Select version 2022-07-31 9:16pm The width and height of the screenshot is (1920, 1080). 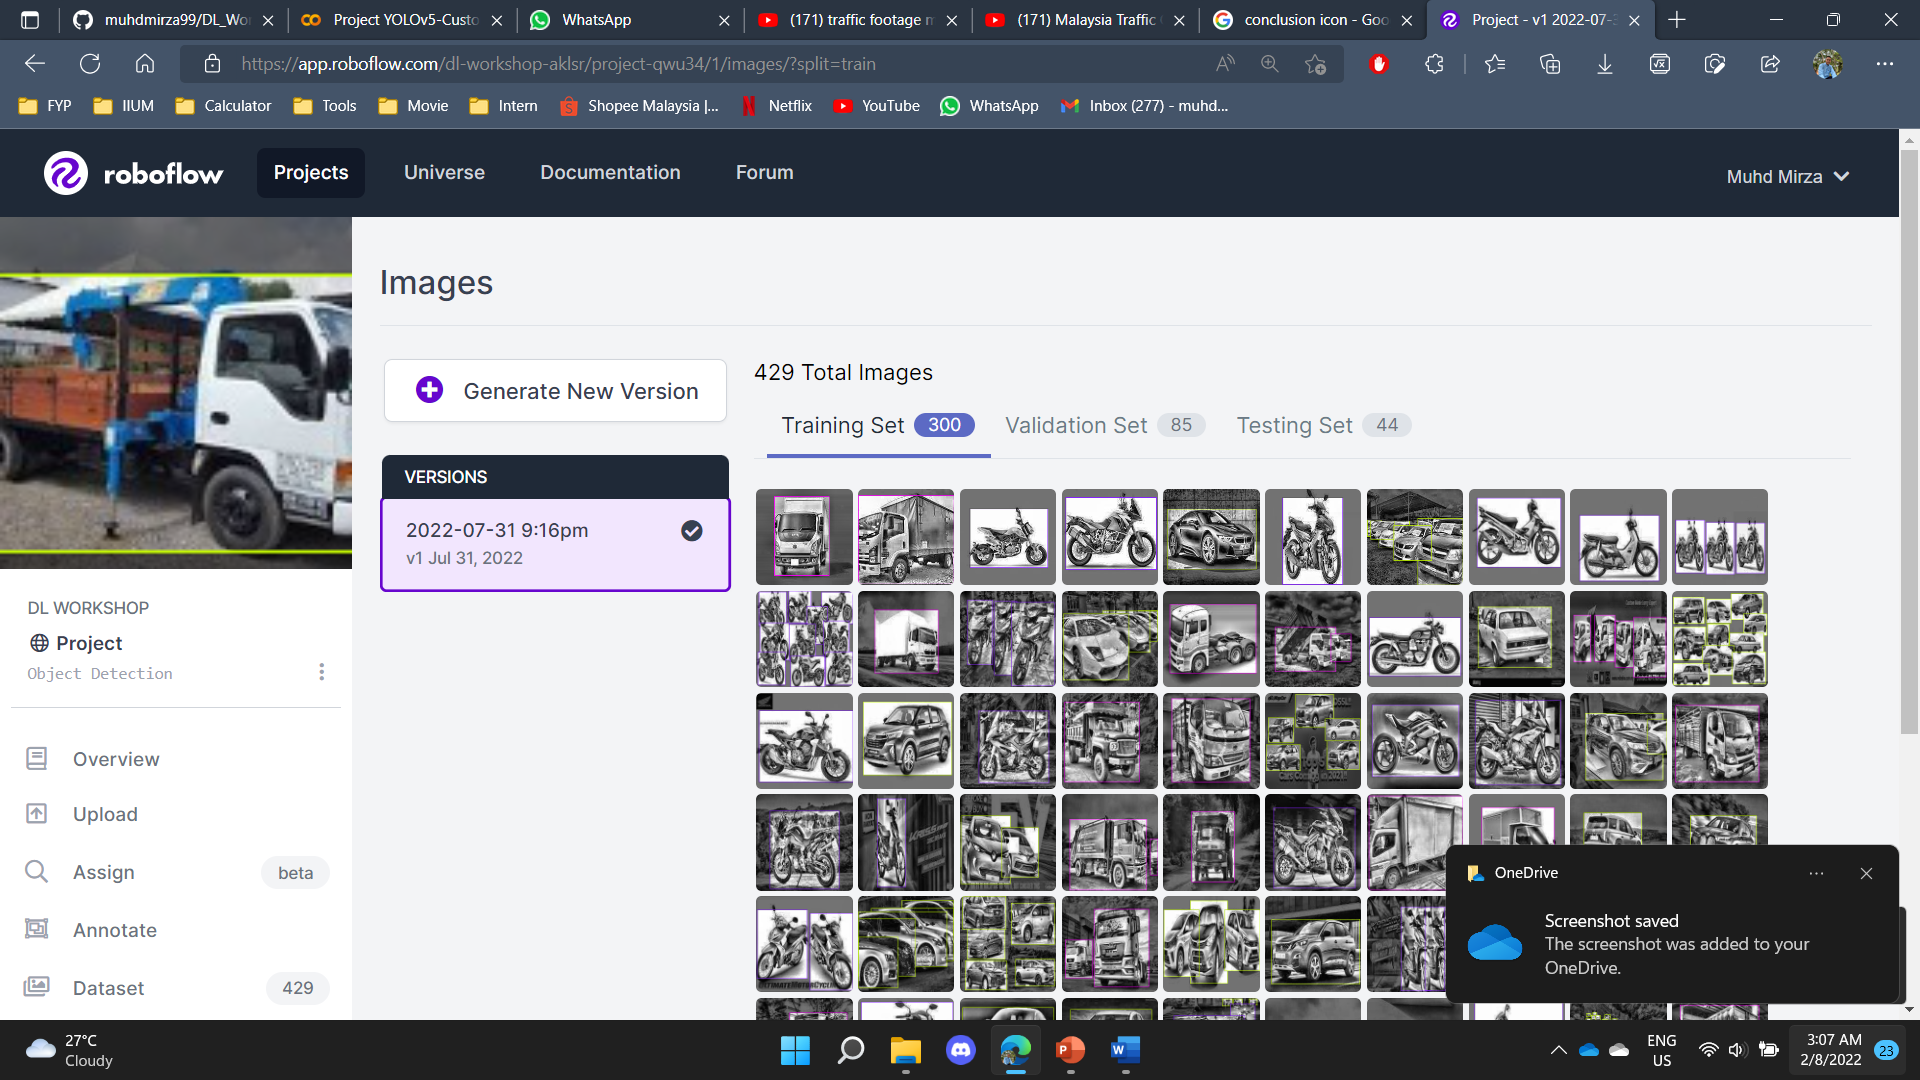555,544
